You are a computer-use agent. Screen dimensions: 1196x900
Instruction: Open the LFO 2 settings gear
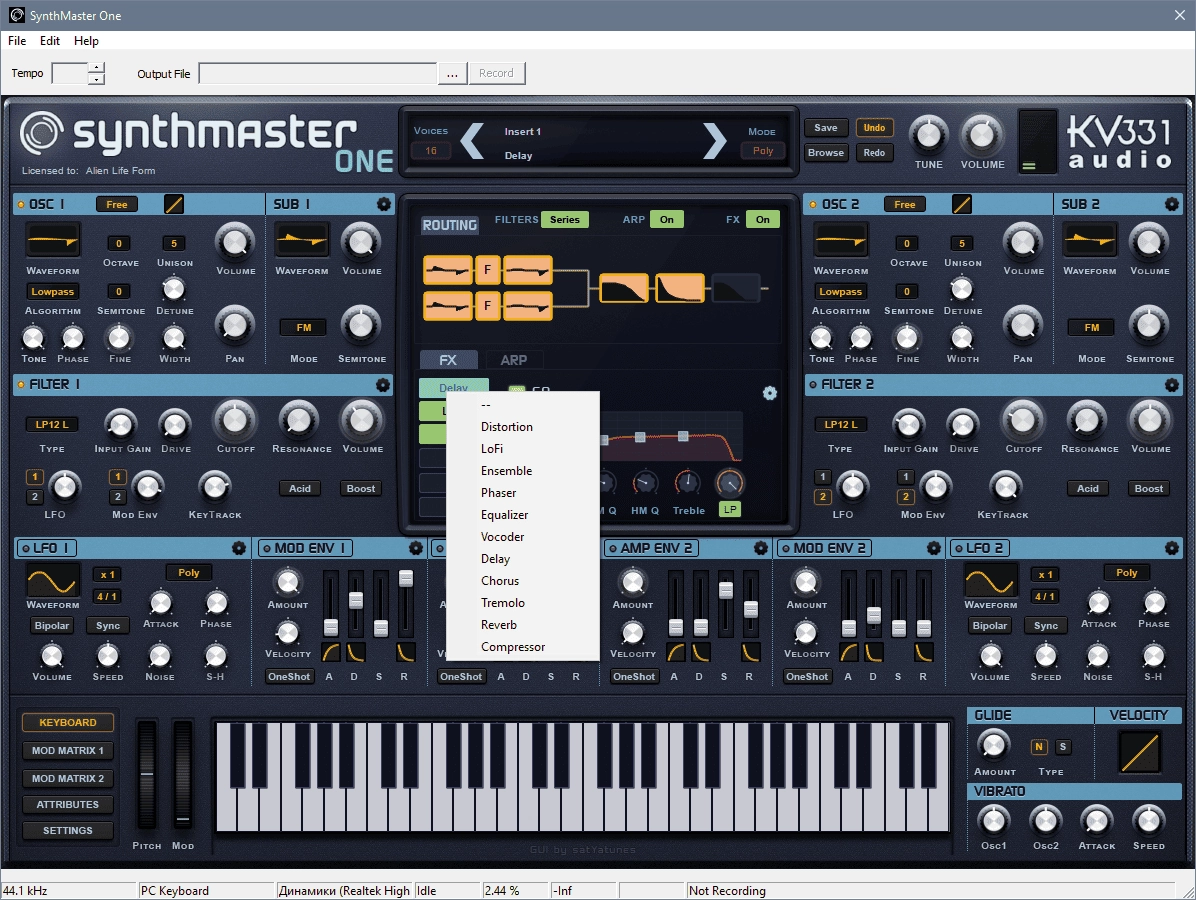1172,548
